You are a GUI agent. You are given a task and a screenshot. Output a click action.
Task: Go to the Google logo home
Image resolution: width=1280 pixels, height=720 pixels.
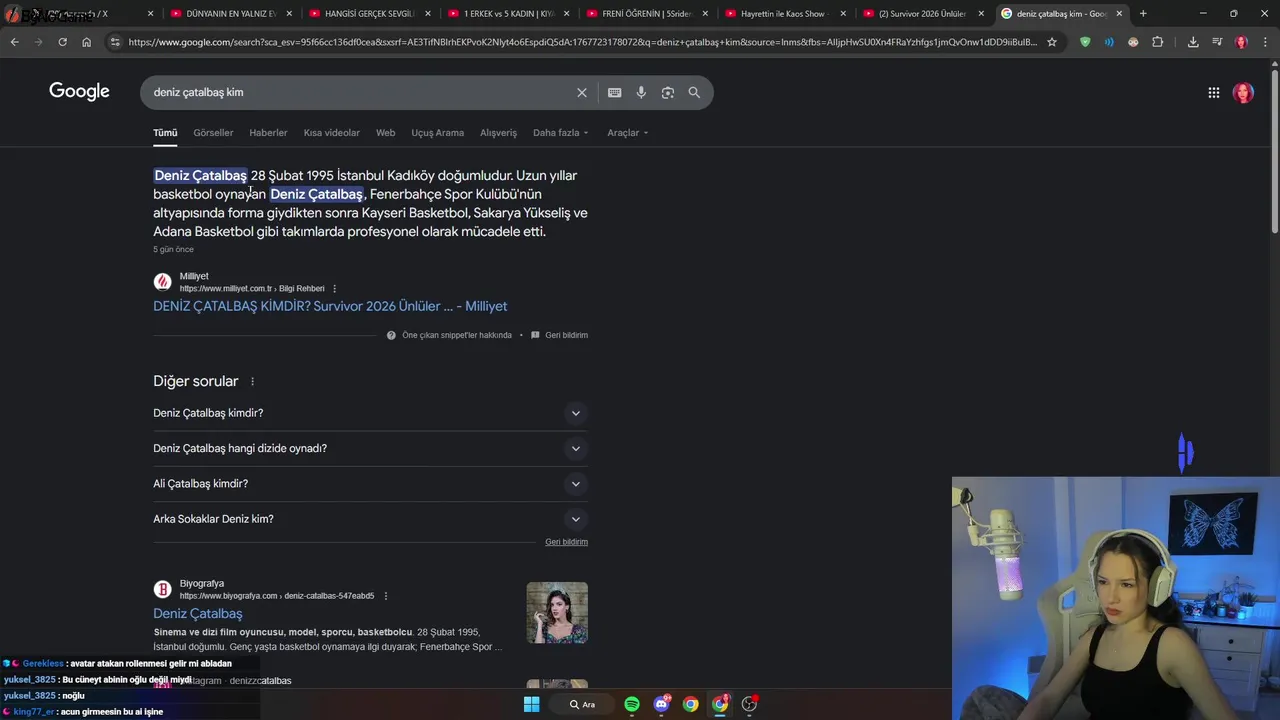point(79,92)
